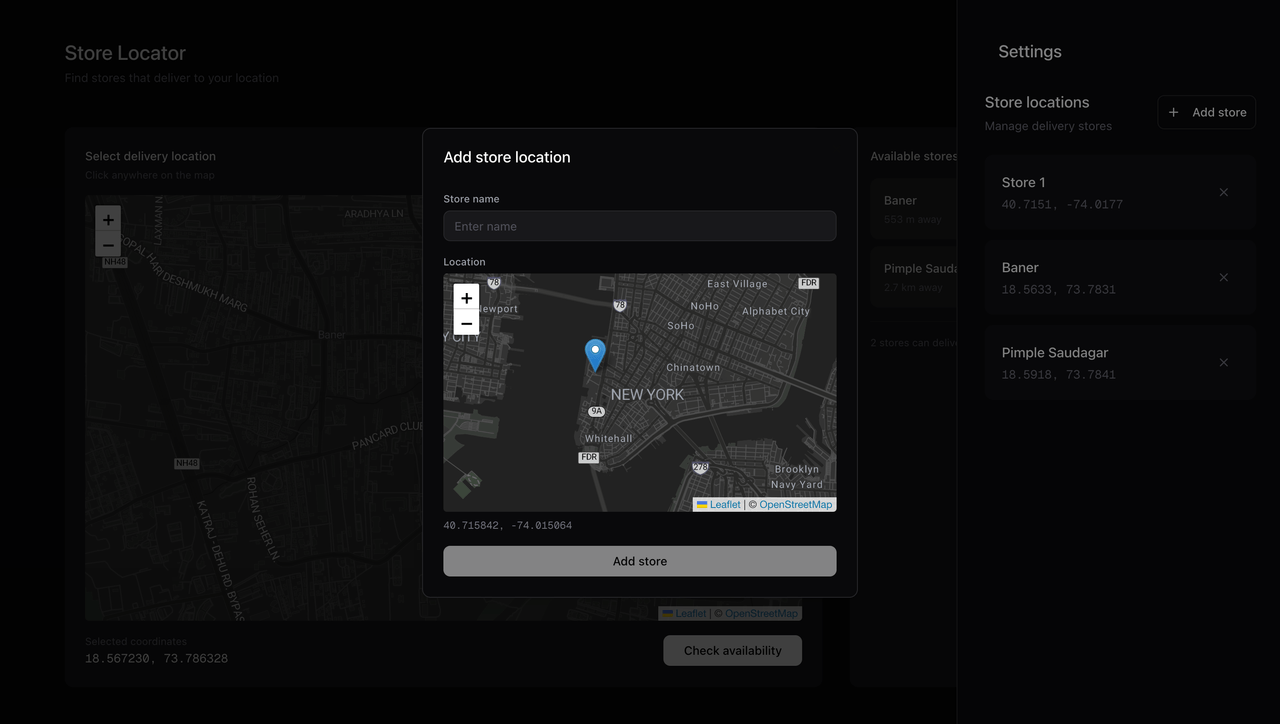Remove Store 1 from store locations
1280x724 pixels.
click(x=1223, y=192)
